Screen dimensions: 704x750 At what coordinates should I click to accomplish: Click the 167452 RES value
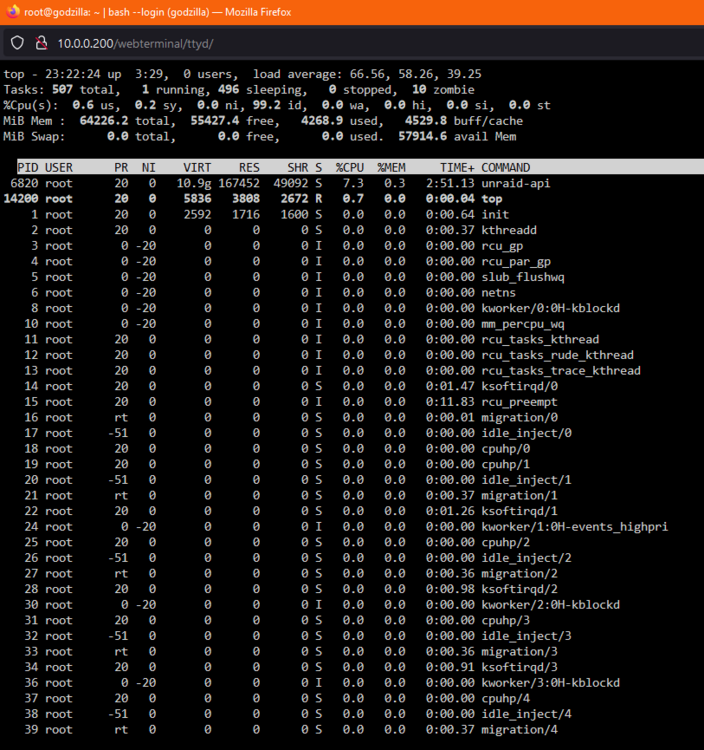(239, 183)
